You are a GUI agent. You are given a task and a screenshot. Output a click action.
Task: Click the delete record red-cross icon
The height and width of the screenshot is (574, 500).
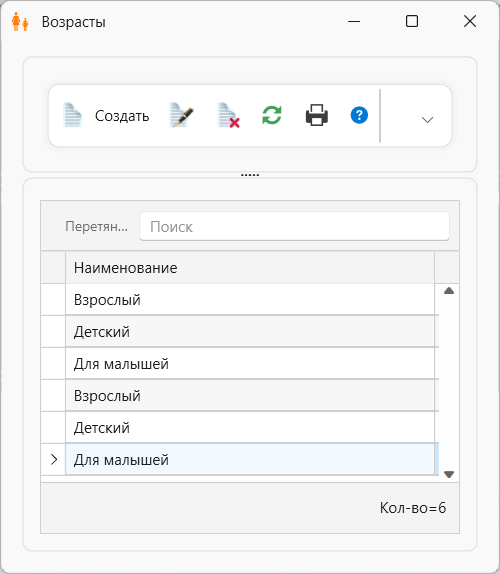229,115
